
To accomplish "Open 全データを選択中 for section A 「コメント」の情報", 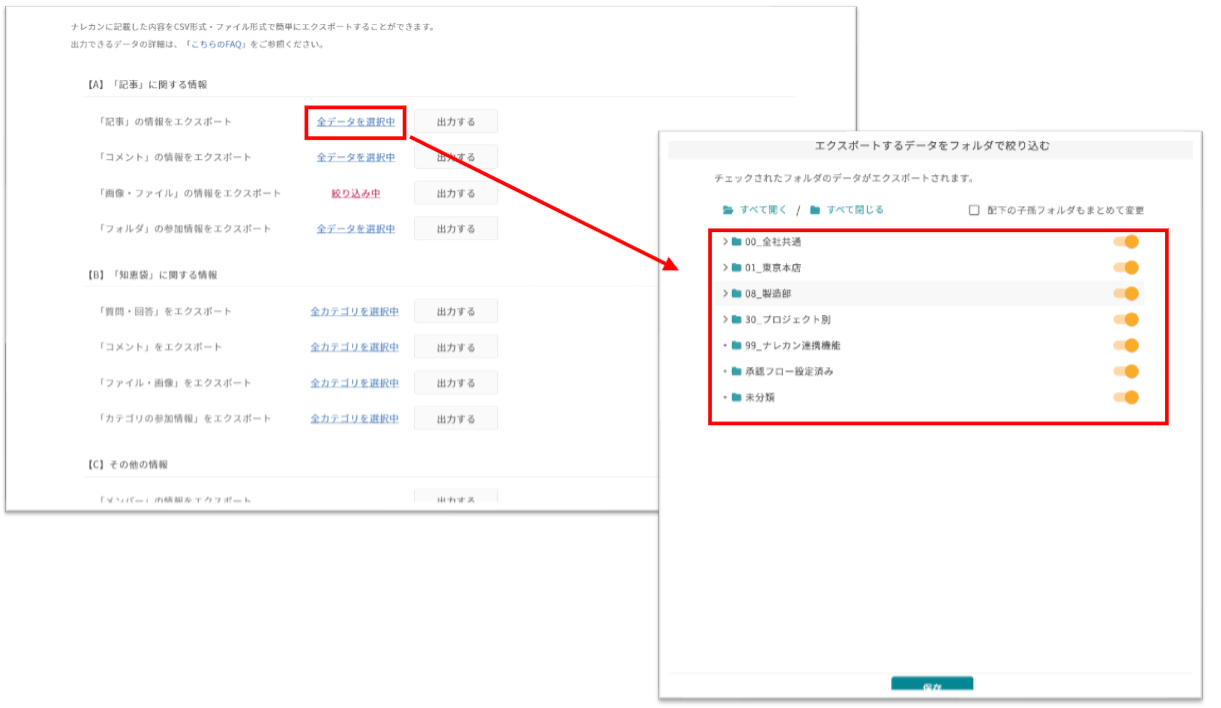I will click(356, 158).
